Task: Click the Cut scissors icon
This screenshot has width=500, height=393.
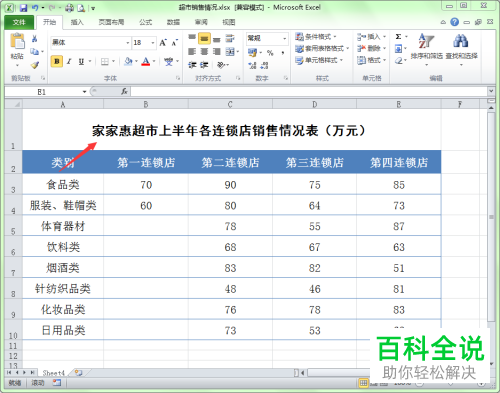Action: click(x=34, y=39)
